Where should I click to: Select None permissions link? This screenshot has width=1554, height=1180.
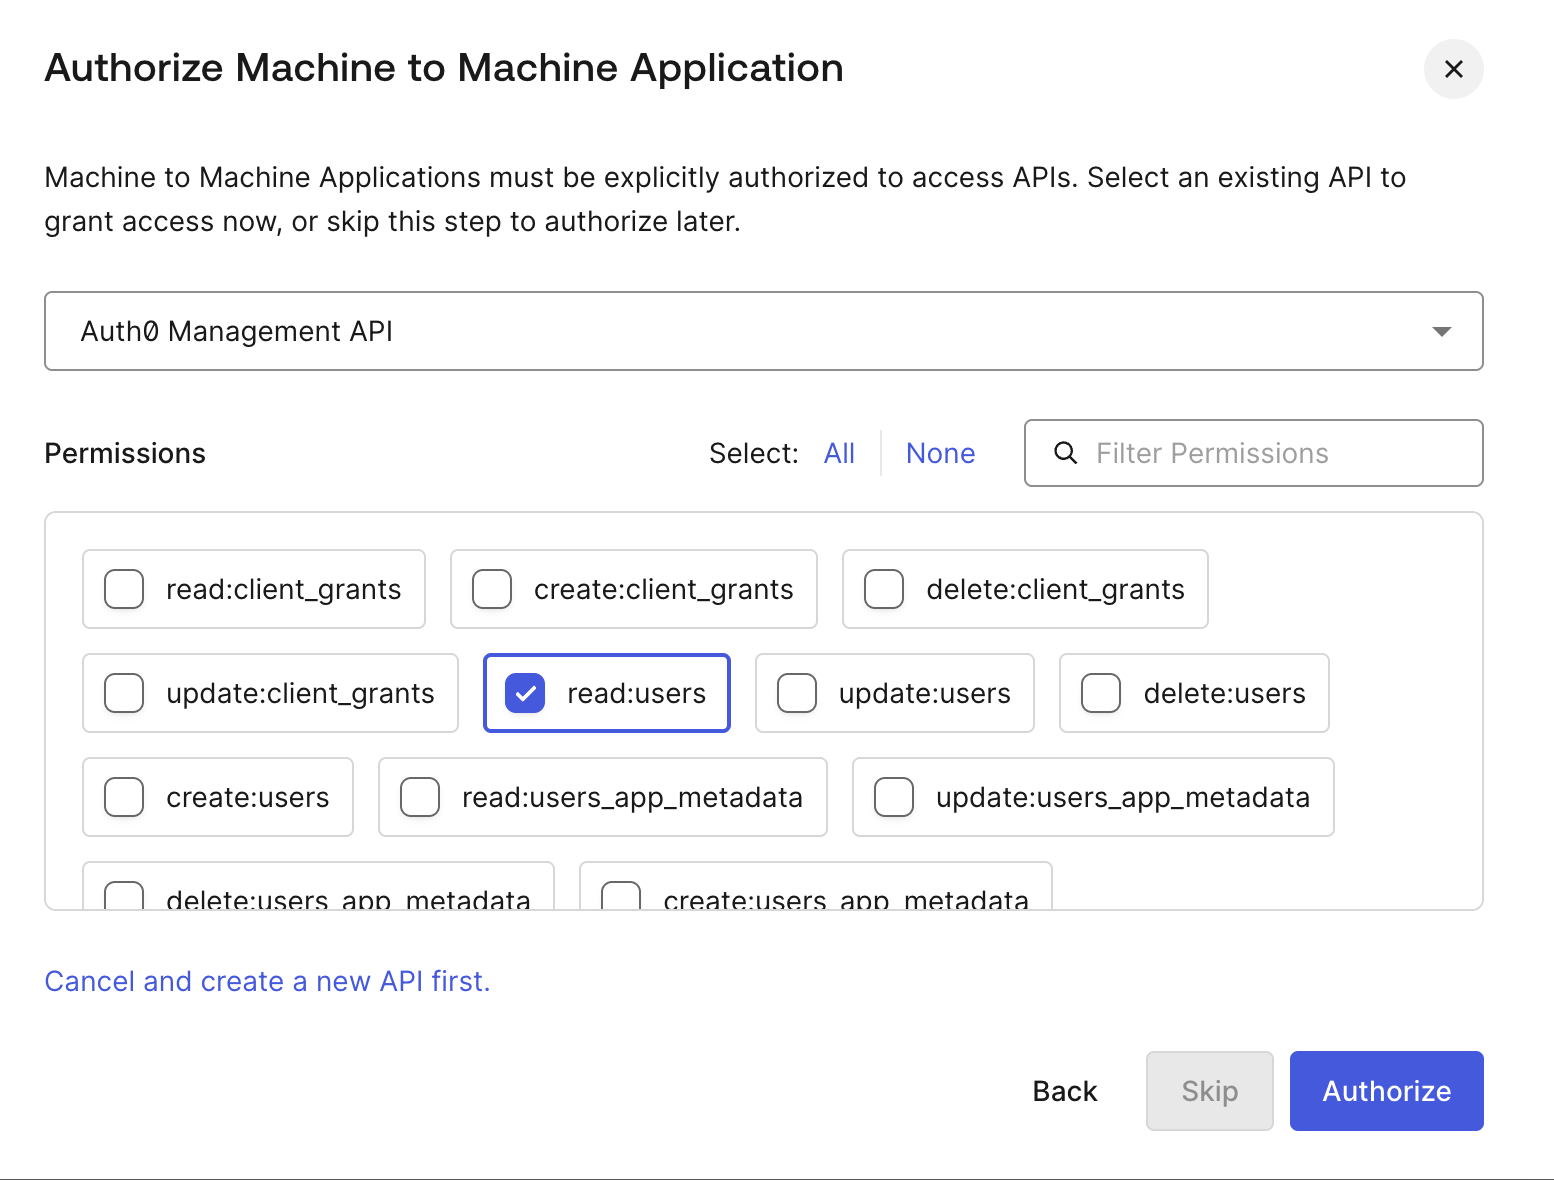pyautogui.click(x=940, y=453)
